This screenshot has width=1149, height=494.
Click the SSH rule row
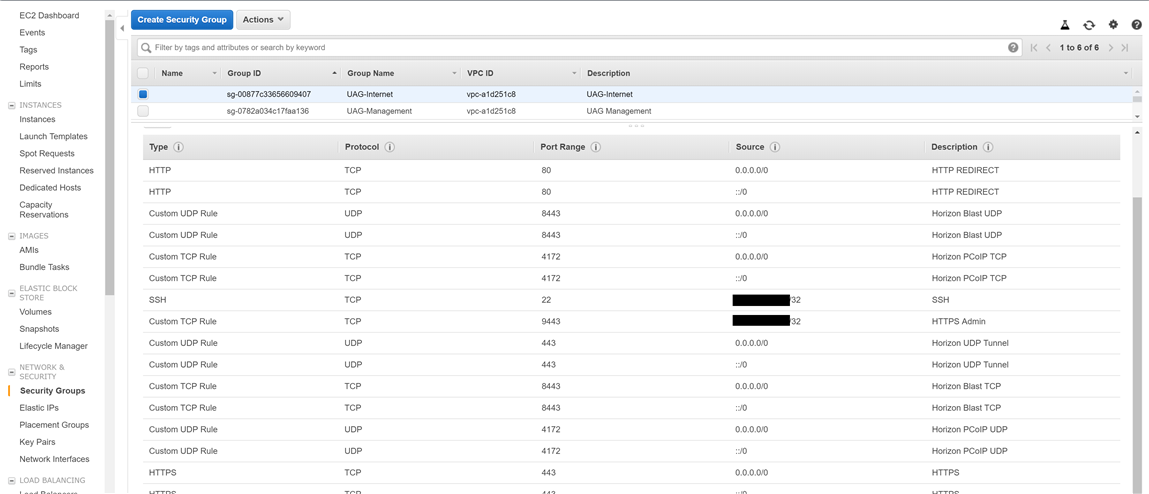coord(631,300)
